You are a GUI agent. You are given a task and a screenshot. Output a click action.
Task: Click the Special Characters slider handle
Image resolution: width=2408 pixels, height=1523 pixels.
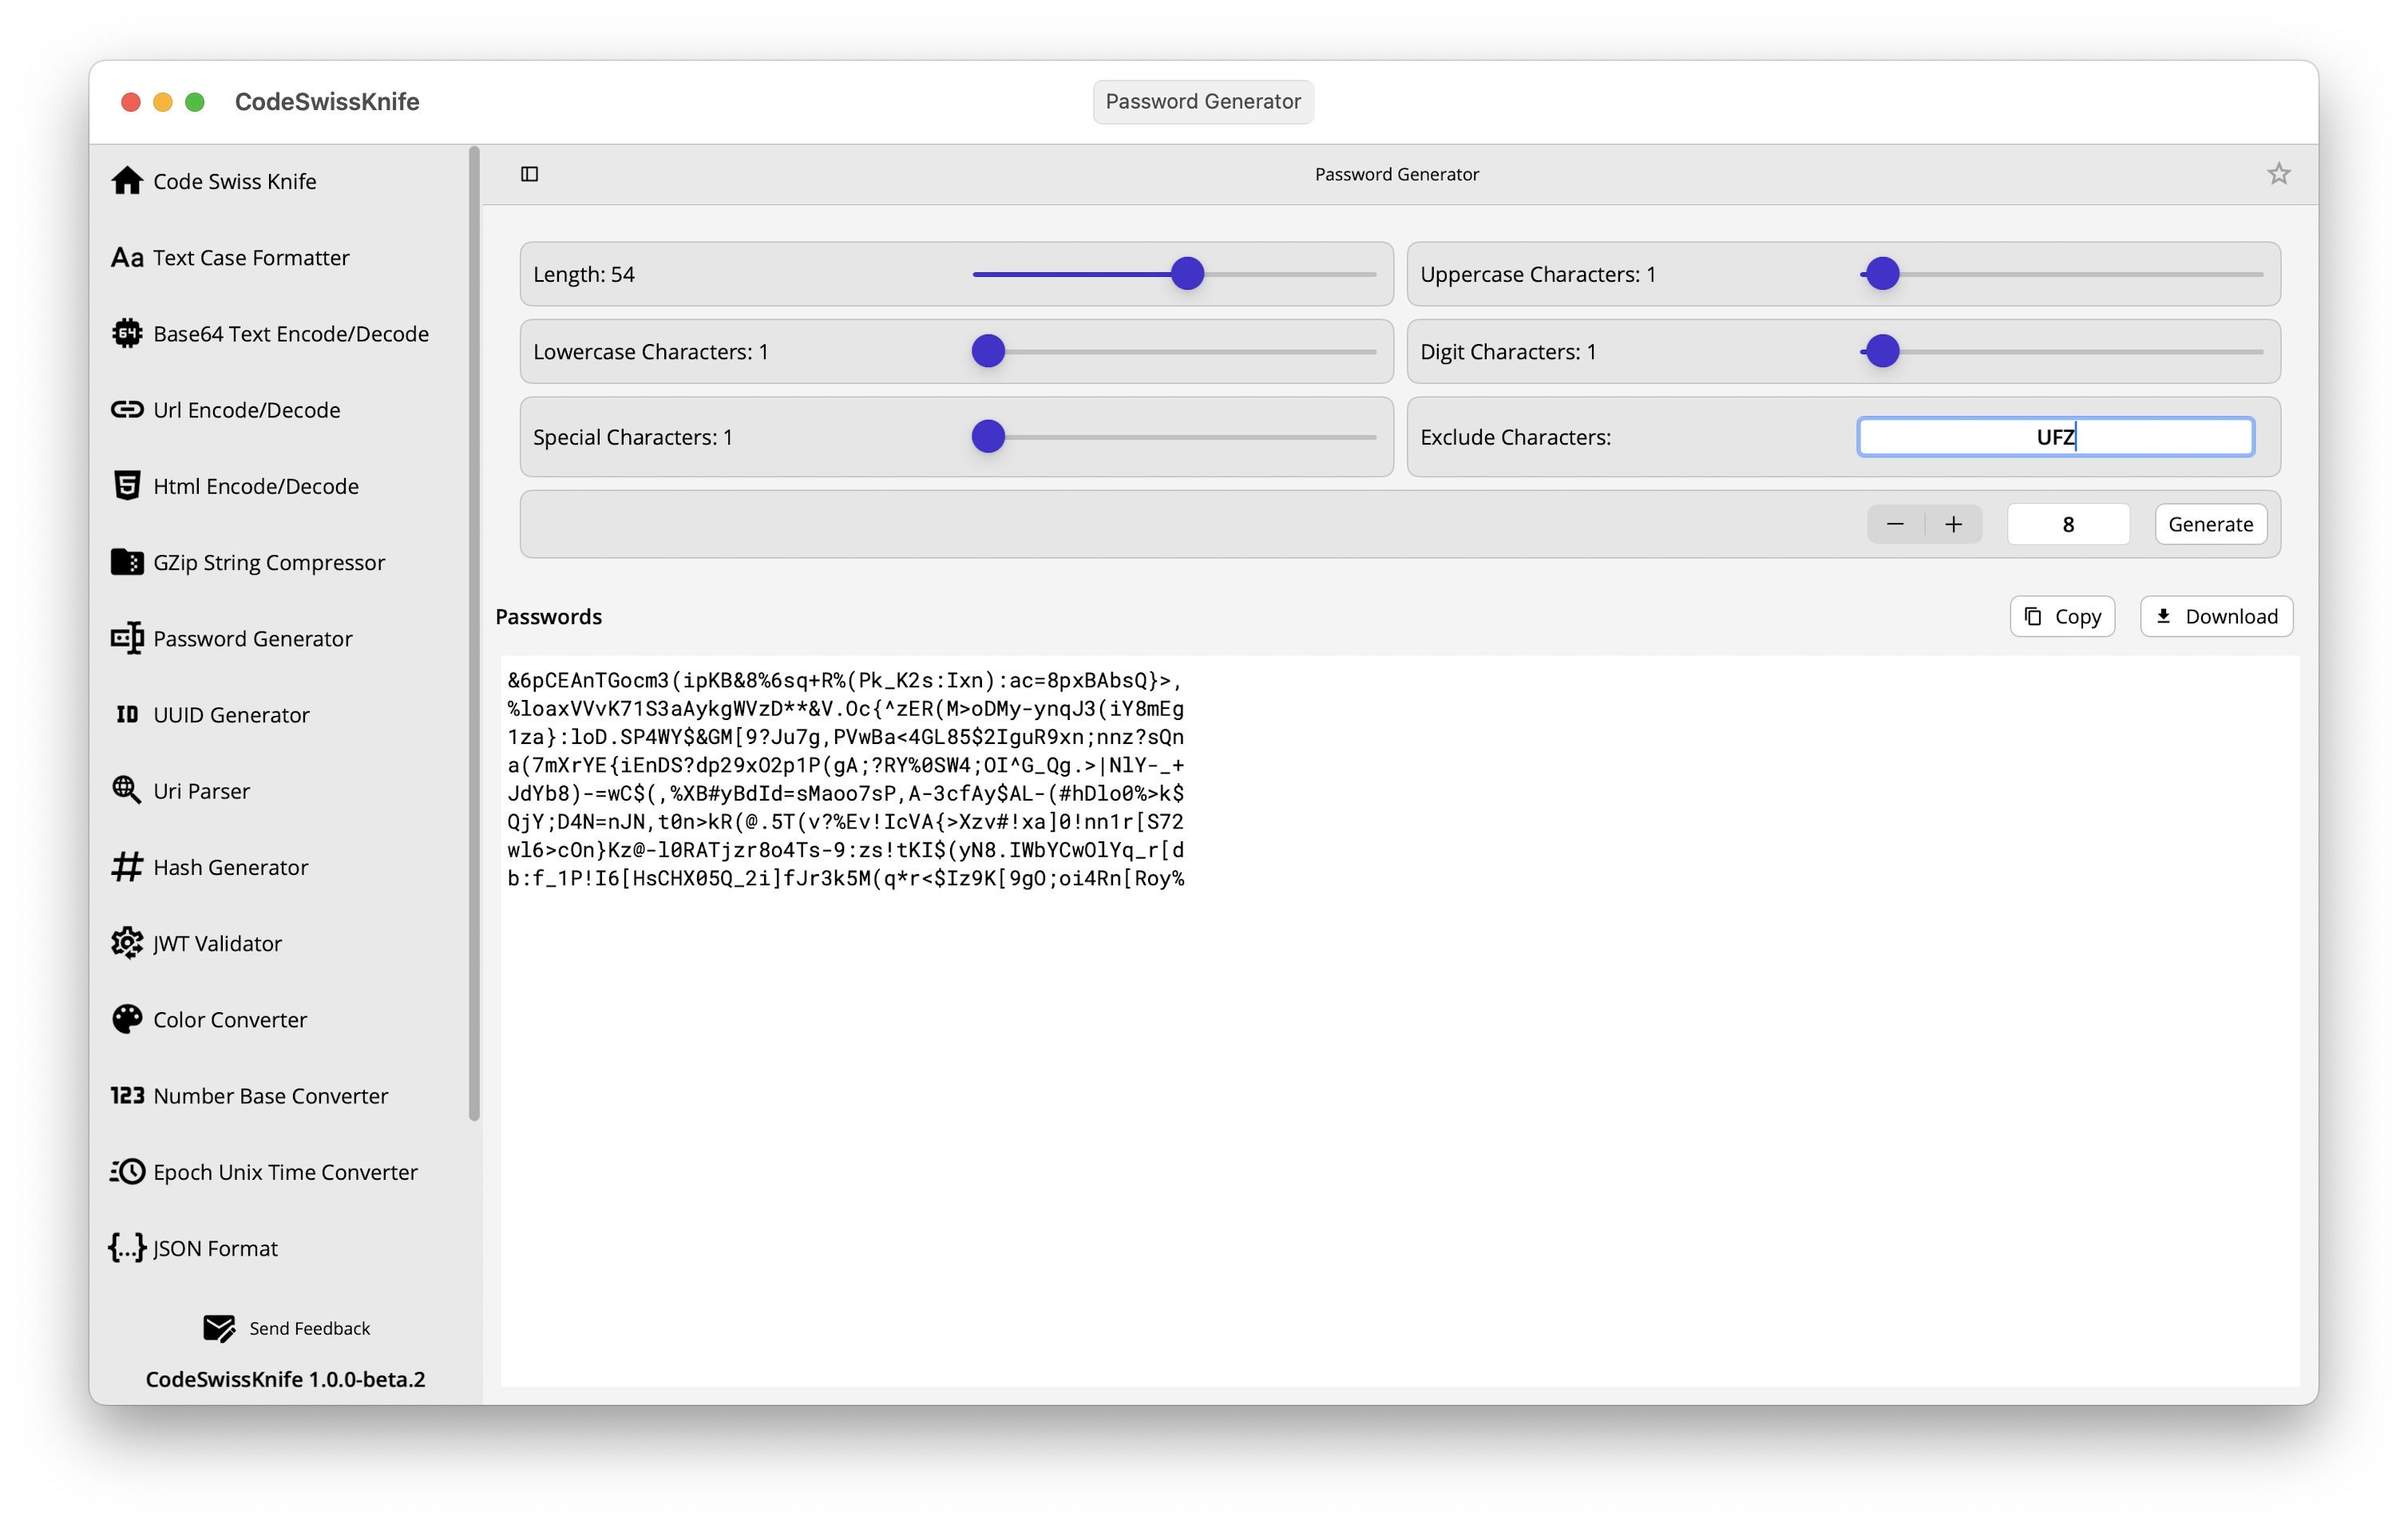click(988, 436)
